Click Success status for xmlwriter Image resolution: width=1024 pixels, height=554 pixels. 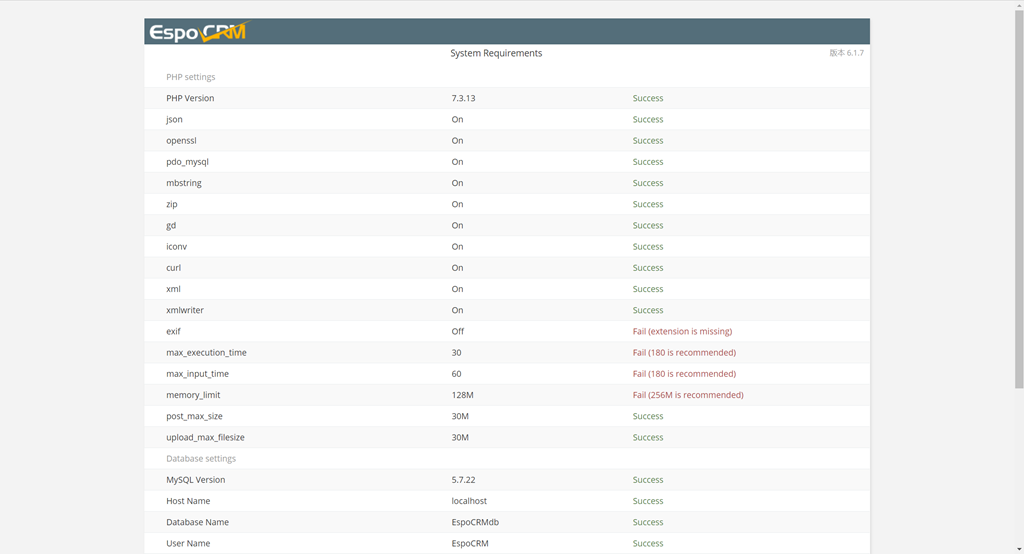click(648, 310)
